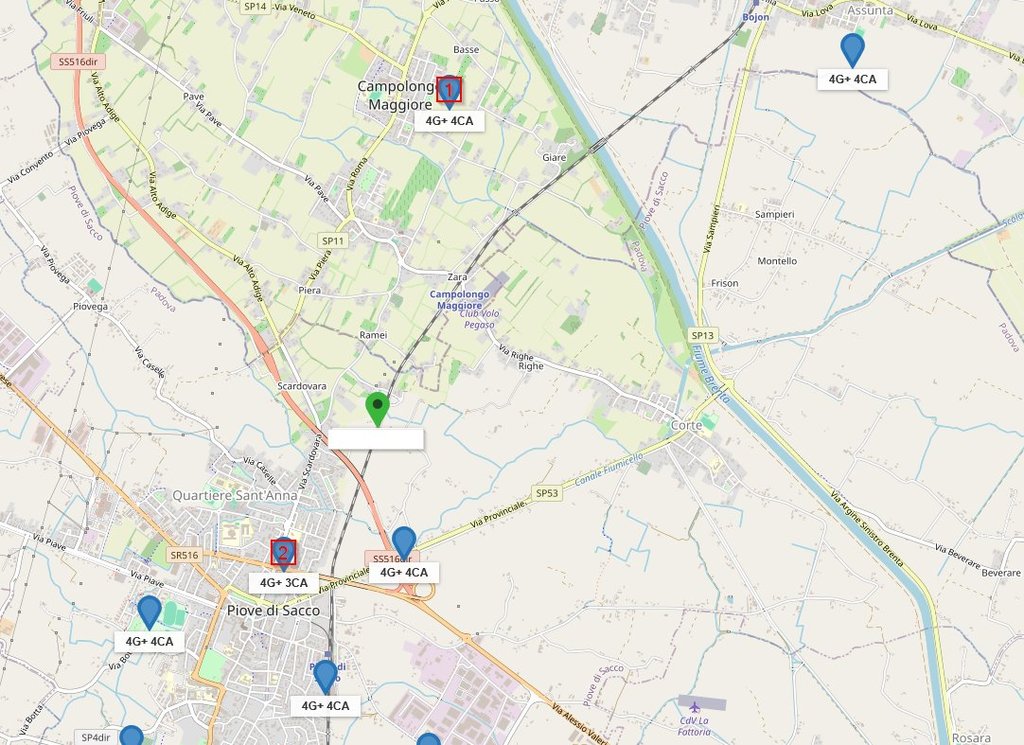Click the blue pin west of Piove di Sacco
The image size is (1024, 745).
150,612
